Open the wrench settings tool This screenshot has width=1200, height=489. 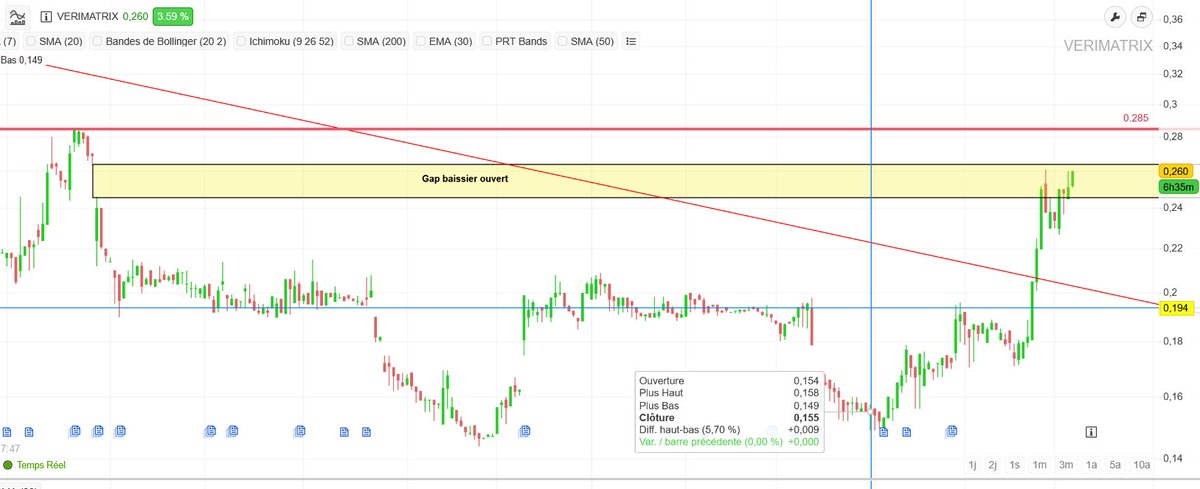click(x=1115, y=17)
